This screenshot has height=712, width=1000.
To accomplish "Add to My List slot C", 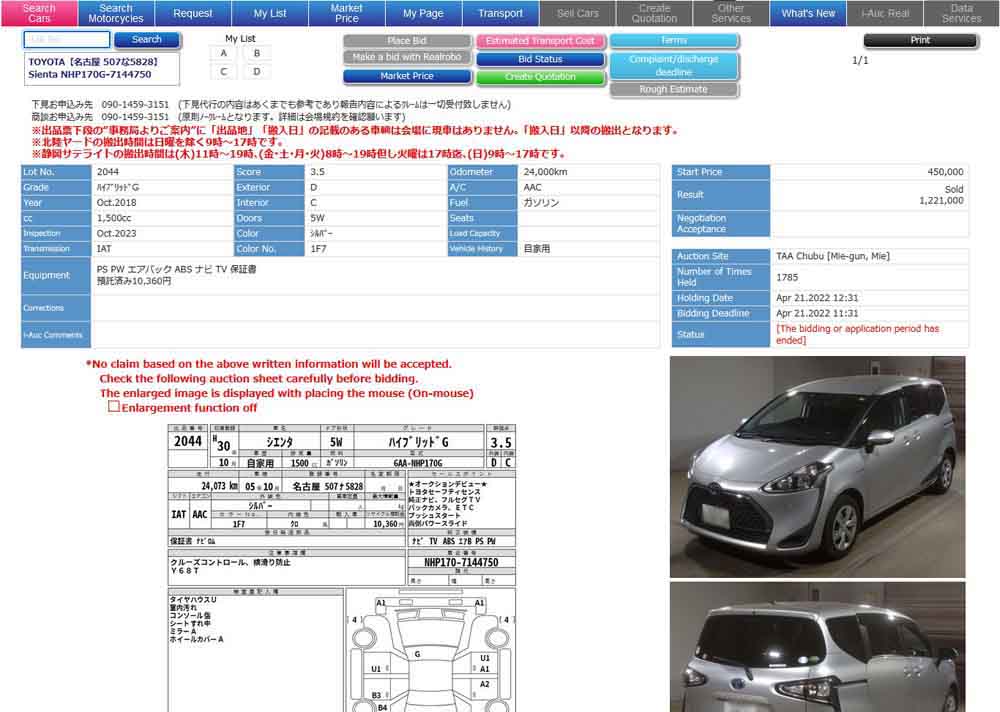I will [x=223, y=71].
